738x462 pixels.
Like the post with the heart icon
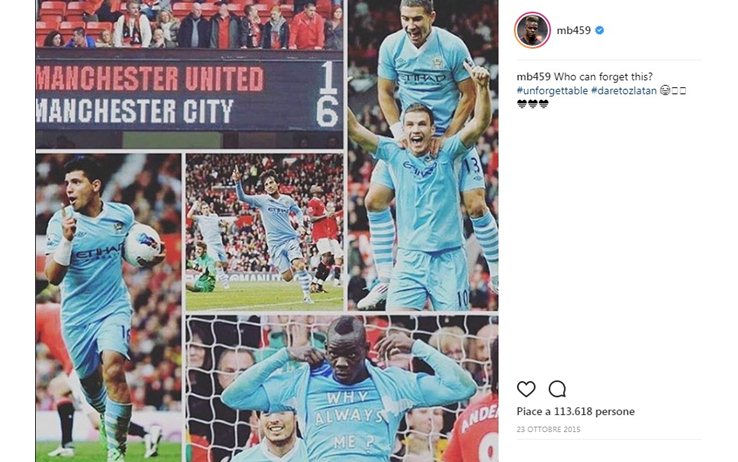(526, 389)
